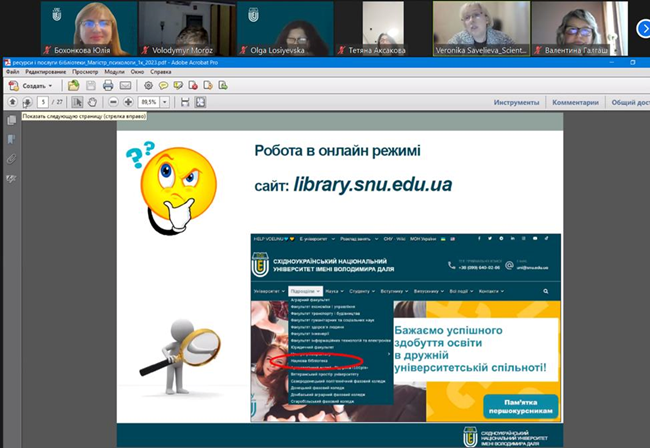Zoom out with the minus icon

(x=114, y=102)
